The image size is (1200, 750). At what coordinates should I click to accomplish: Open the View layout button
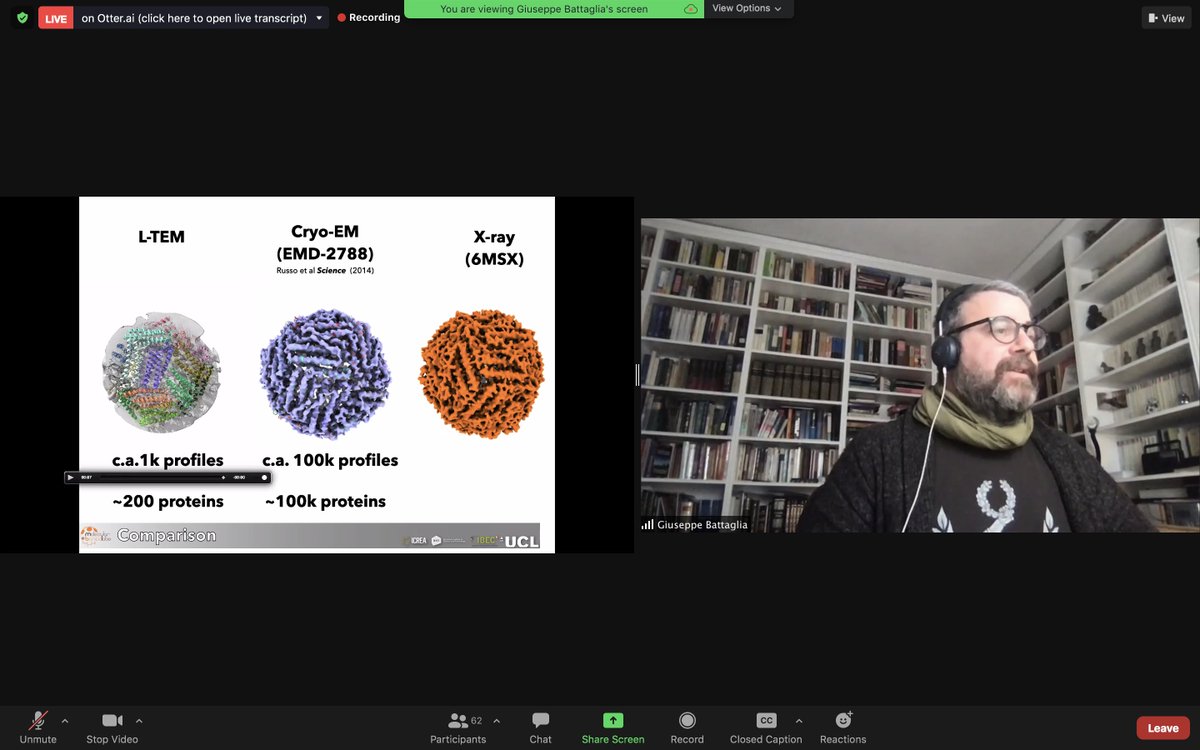click(x=1166, y=18)
